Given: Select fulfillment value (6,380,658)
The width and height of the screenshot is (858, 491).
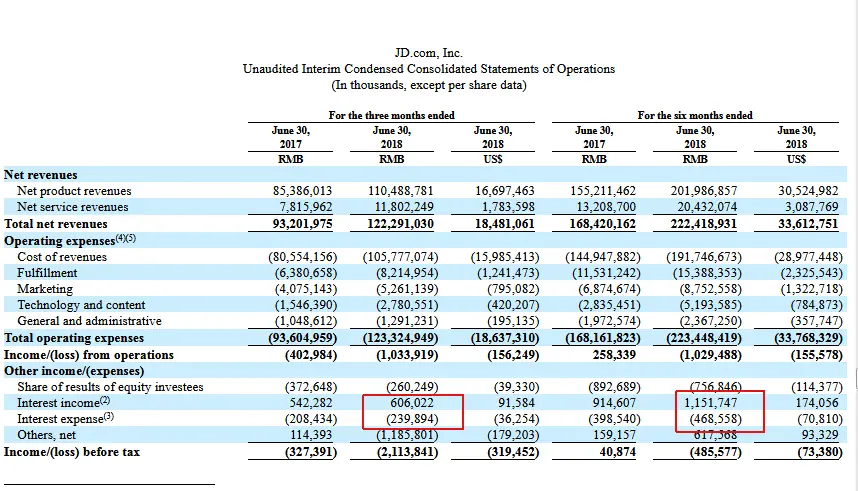Looking at the screenshot, I should point(306,273).
